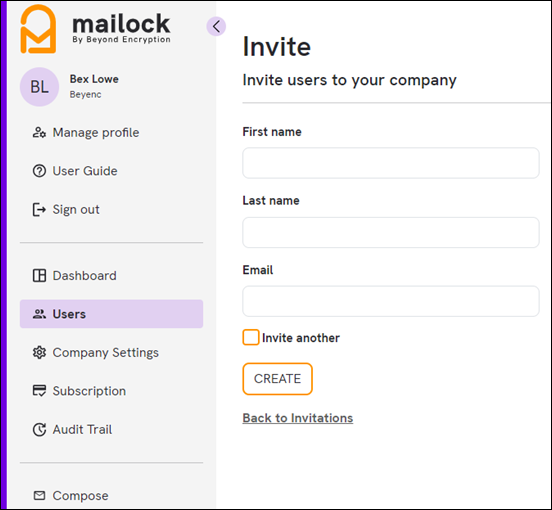Click the User Guide question mark icon
The height and width of the screenshot is (510, 552).
(x=39, y=171)
